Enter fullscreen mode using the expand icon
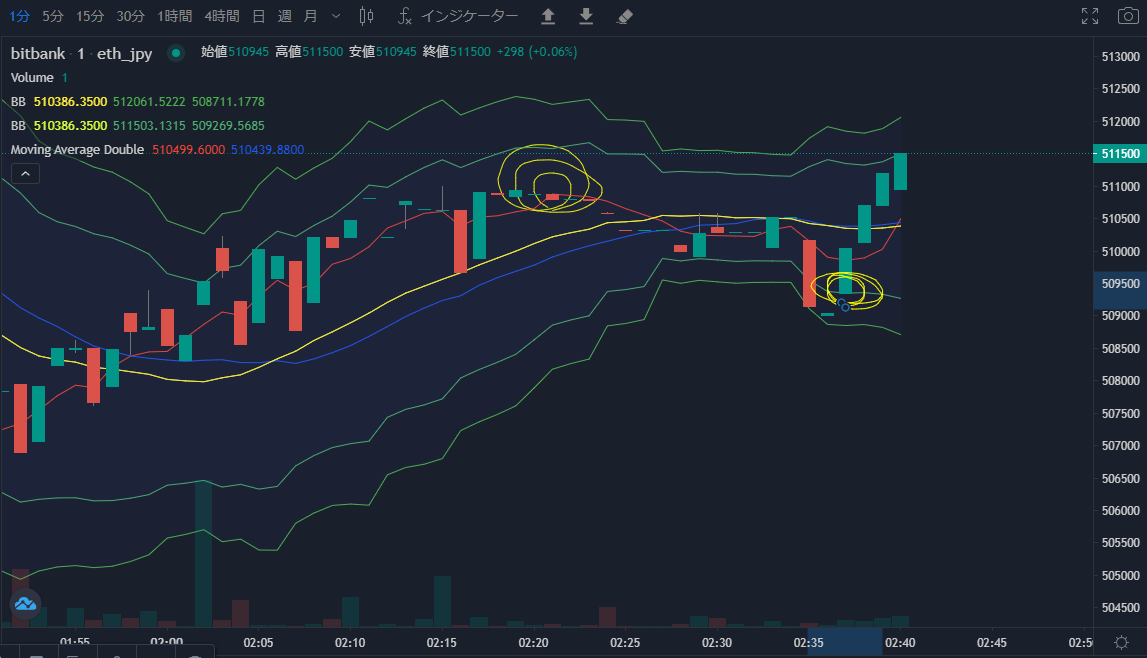Screen dimensions: 1147x658 1090,16
